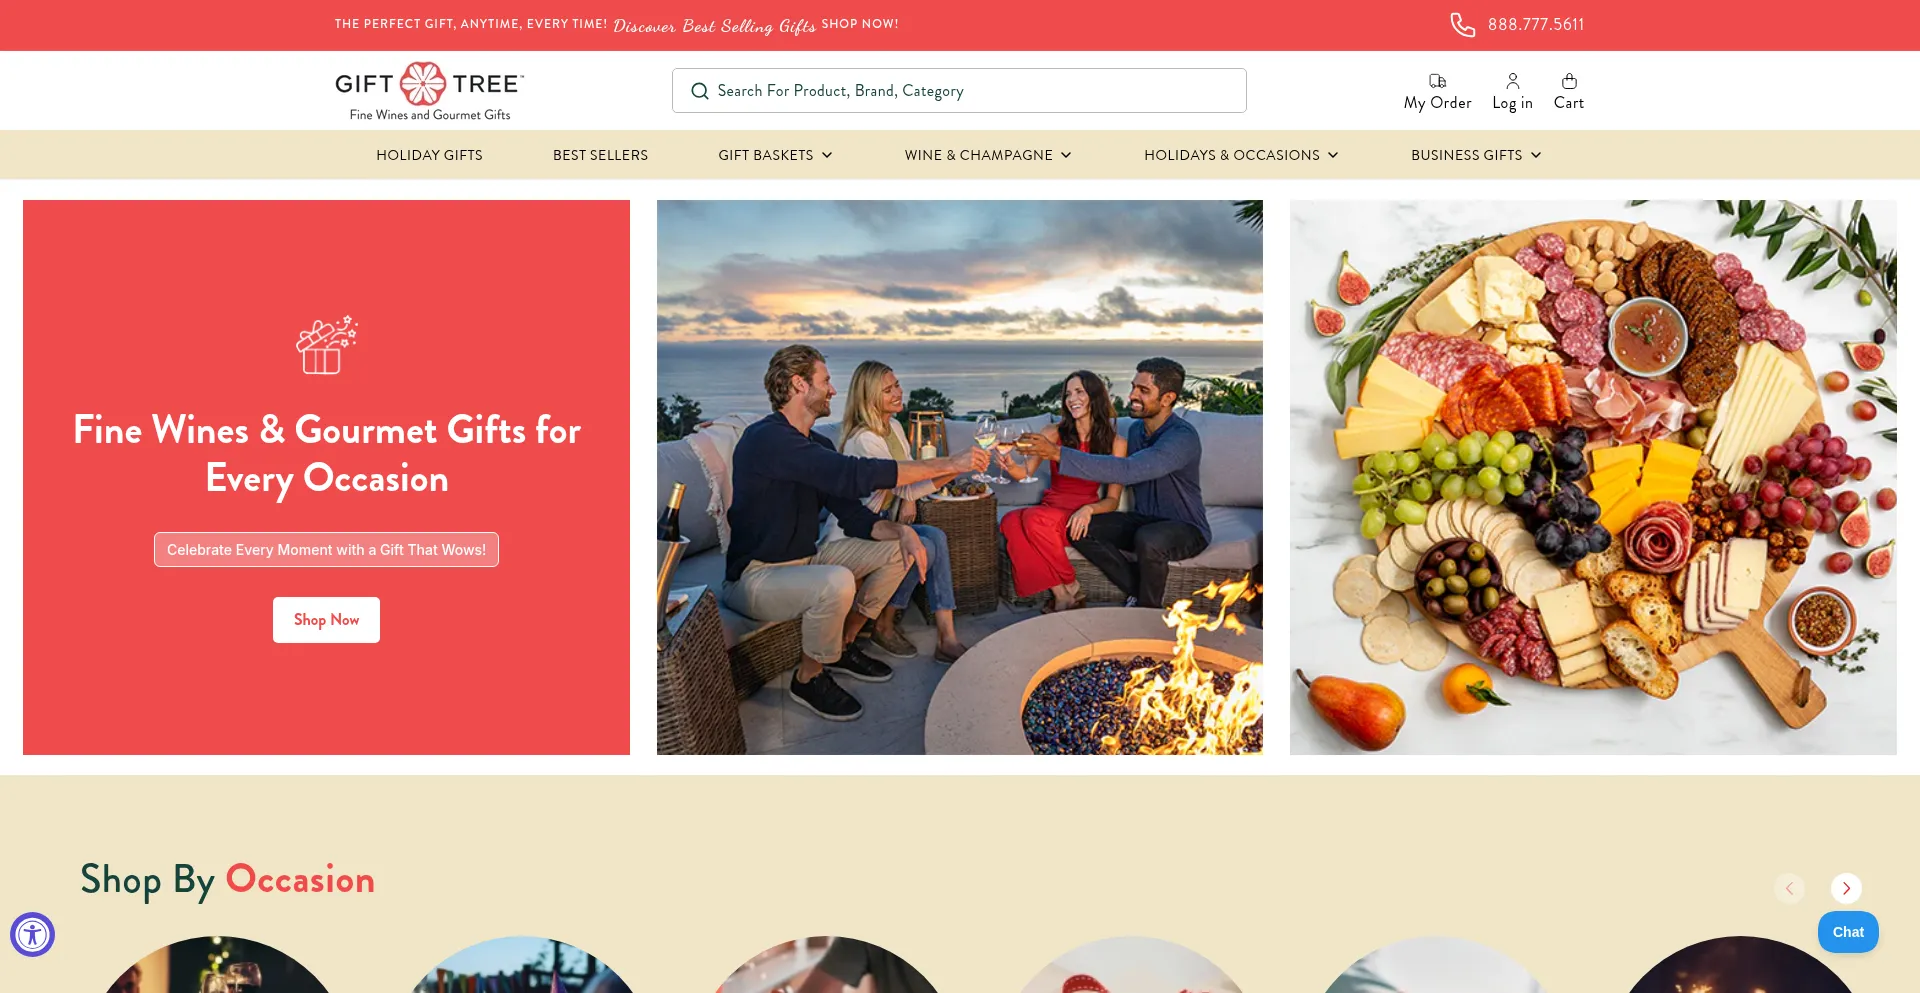1920x993 pixels.
Task: Click the phone icon in top banner
Action: 1462,25
